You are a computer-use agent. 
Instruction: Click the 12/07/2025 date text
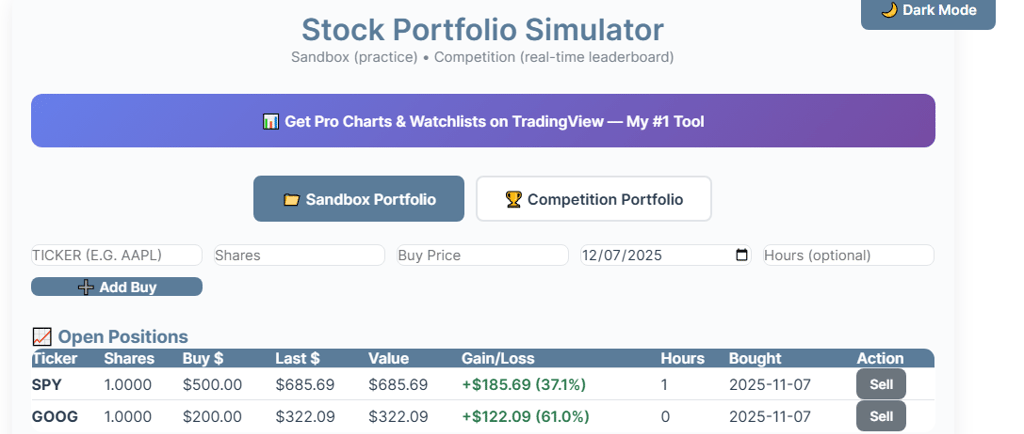point(623,255)
